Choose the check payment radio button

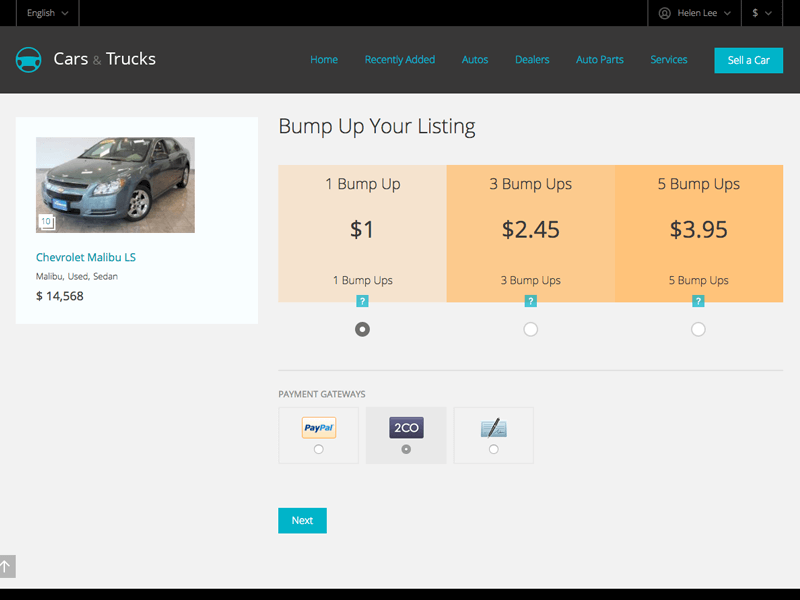click(x=493, y=449)
